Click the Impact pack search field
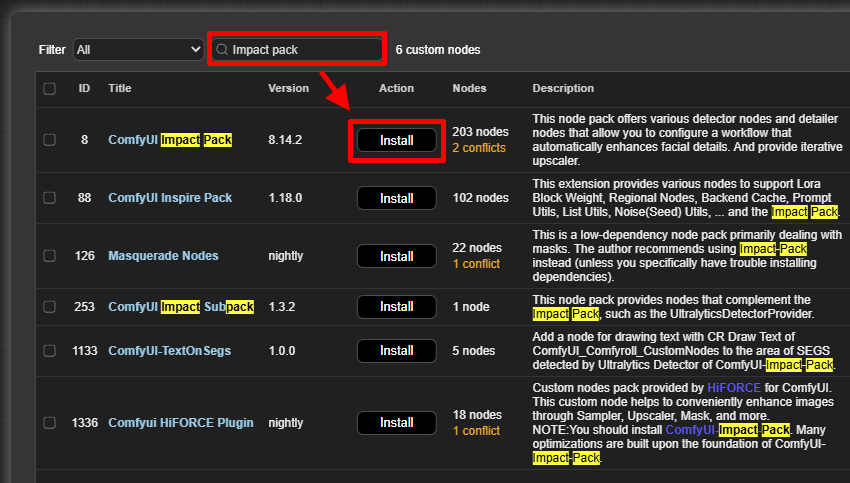Viewport: 850px width, 483px height. pos(297,50)
